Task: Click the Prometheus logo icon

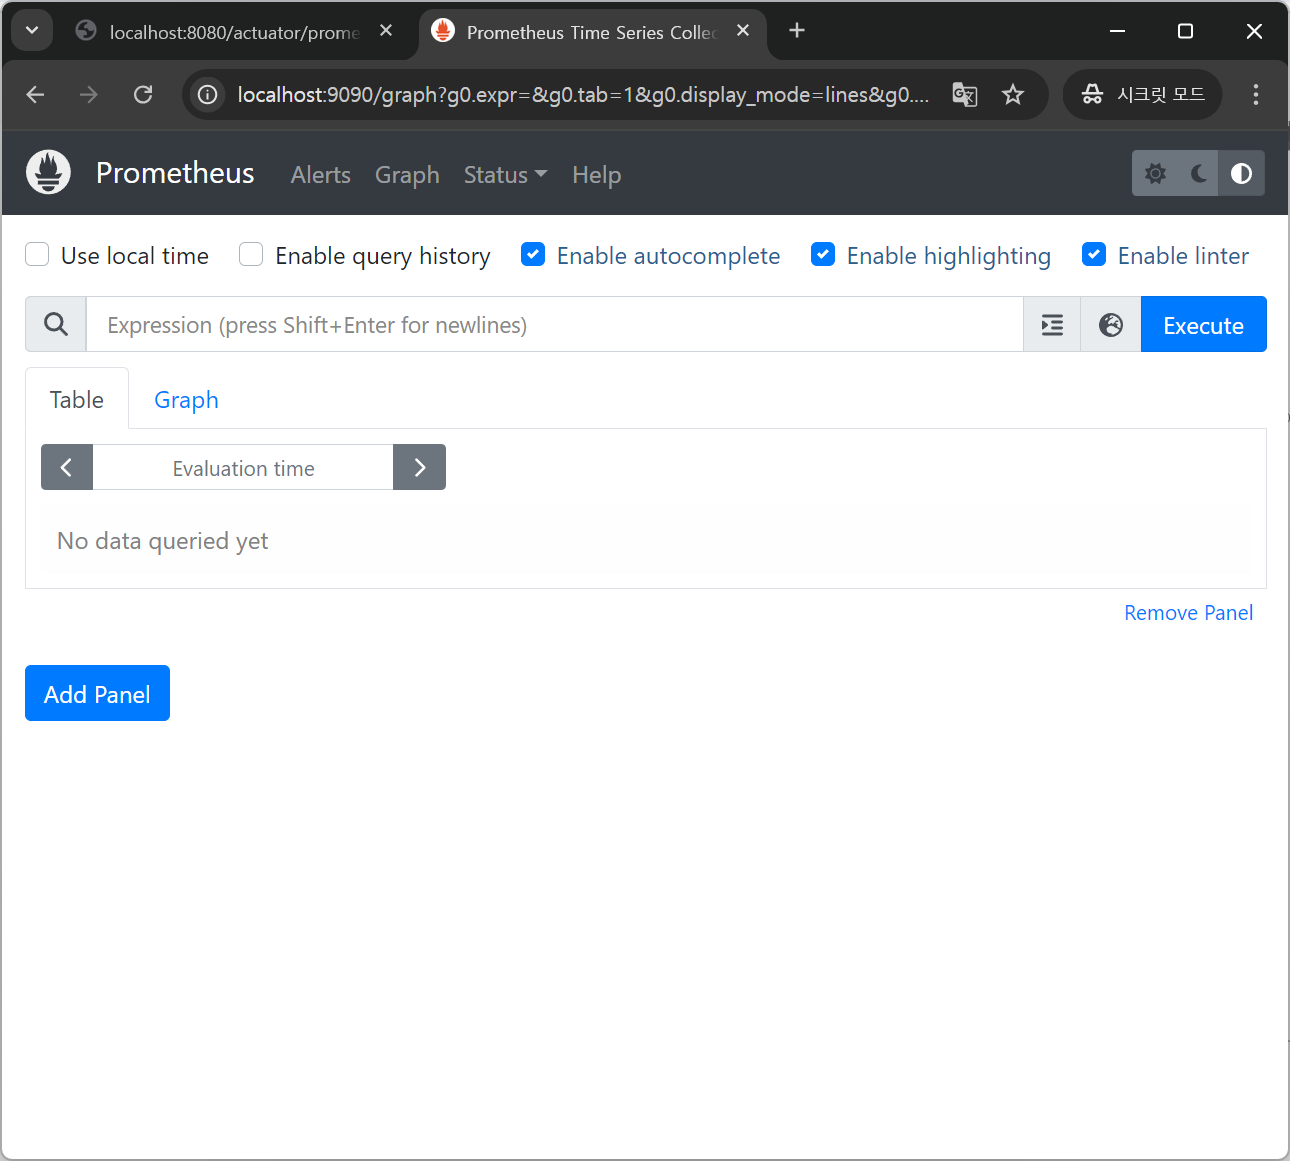Action: 47,171
